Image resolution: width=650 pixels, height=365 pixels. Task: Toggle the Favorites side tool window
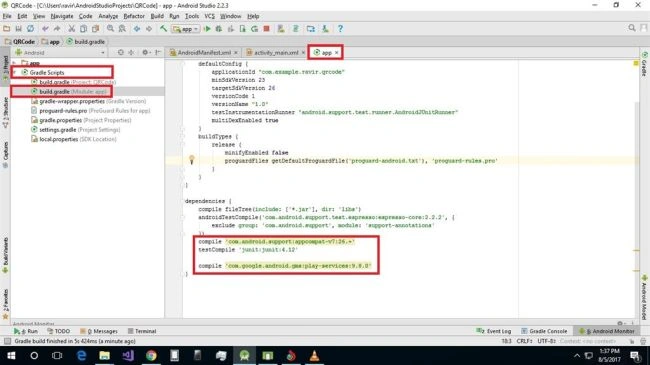click(x=5, y=304)
